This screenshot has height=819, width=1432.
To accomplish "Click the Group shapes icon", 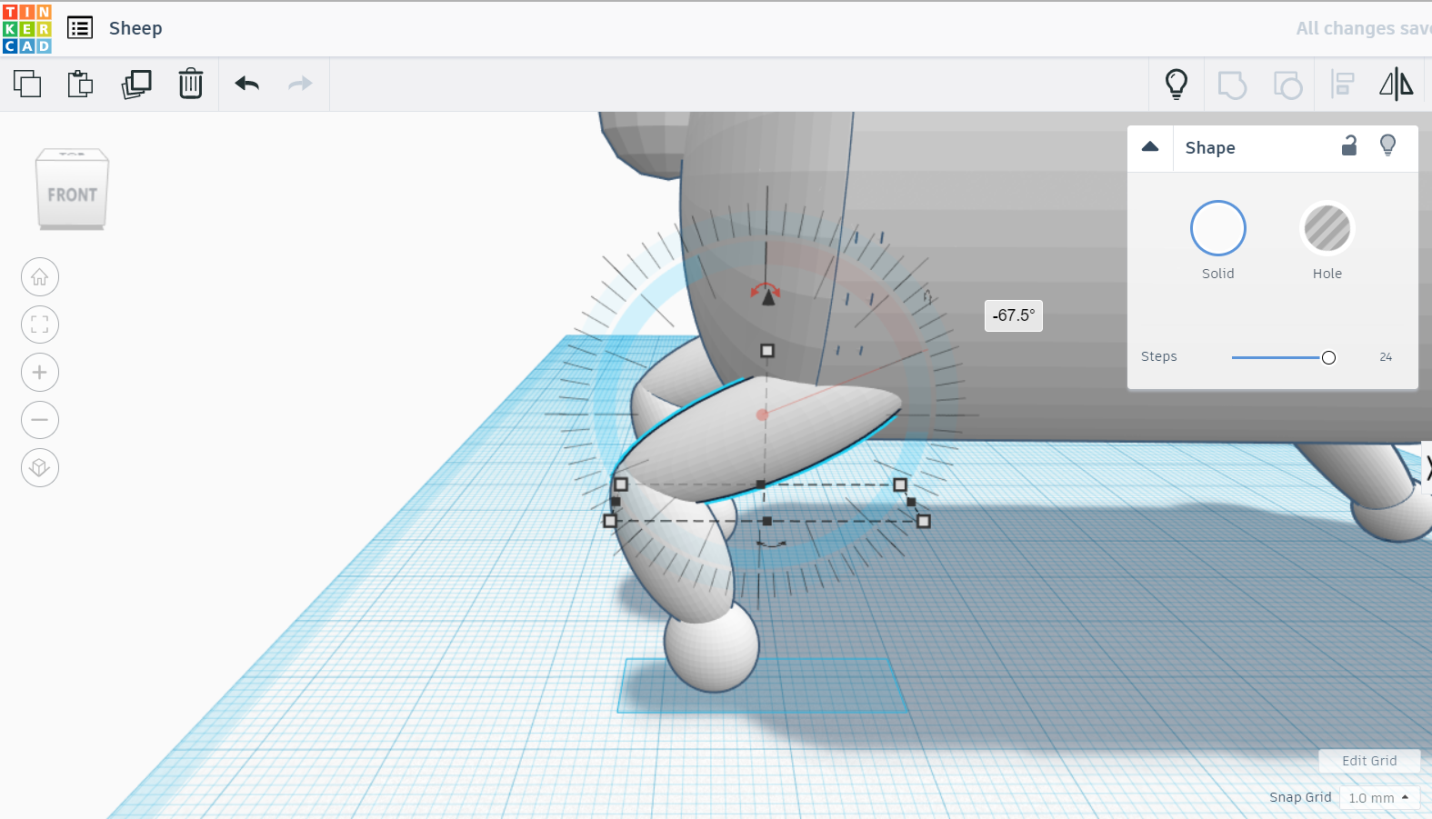I will coord(1232,85).
